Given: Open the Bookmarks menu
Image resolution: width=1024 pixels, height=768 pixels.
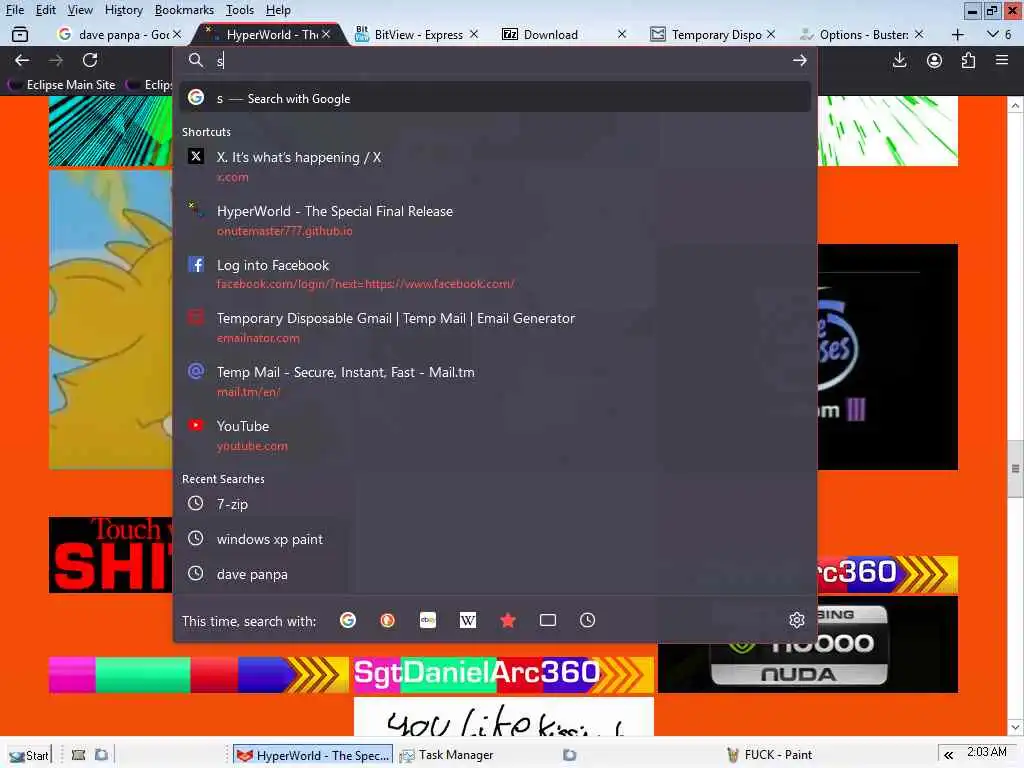Looking at the screenshot, I should (x=184, y=10).
